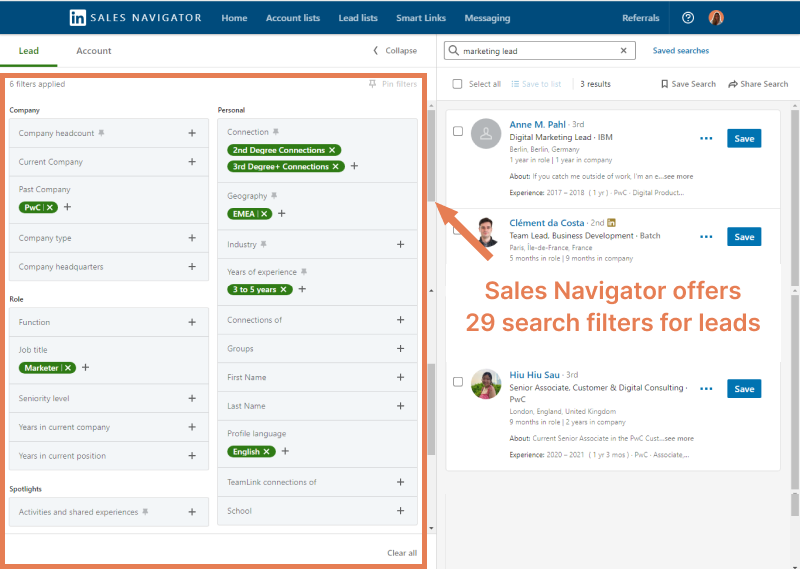Add another Geography value
Screen dimensions: 800x569
point(282,213)
